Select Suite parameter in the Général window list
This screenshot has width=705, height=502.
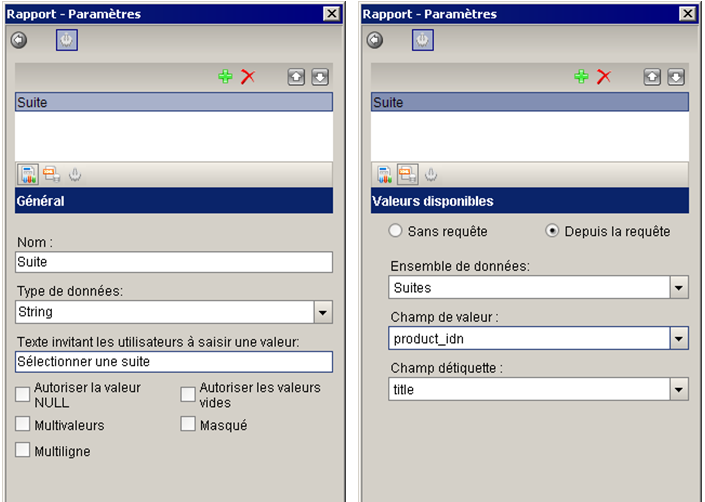point(174,102)
